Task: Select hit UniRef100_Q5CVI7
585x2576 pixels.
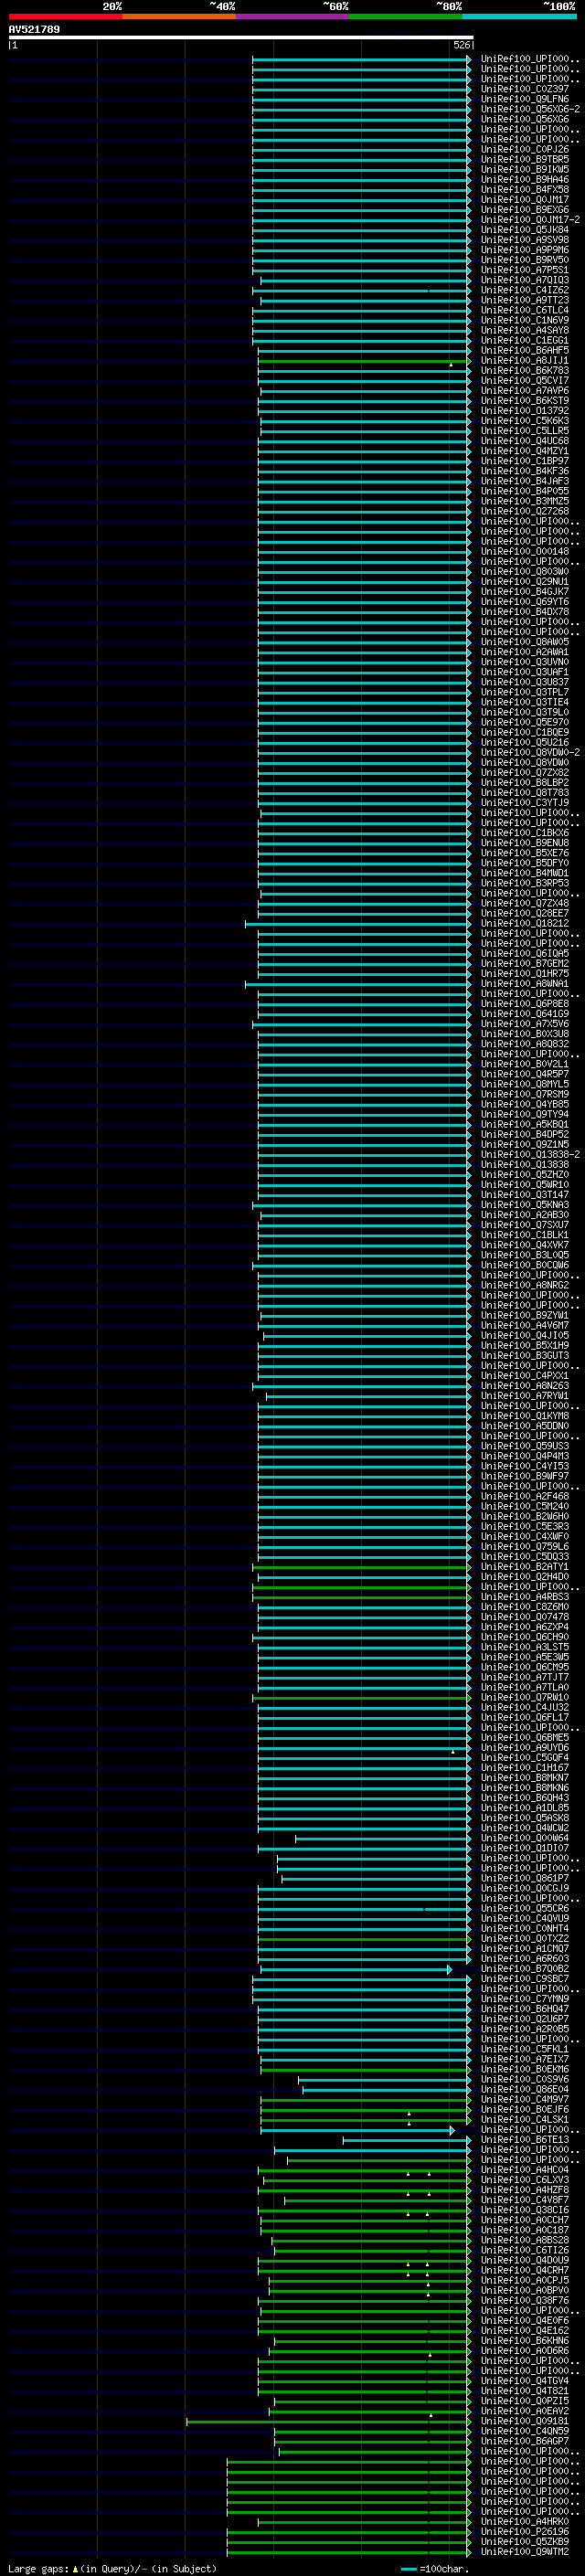Action: (x=525, y=381)
